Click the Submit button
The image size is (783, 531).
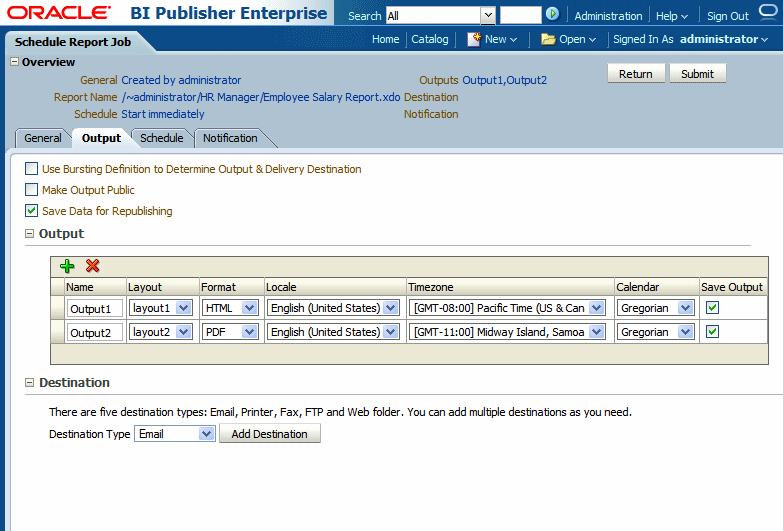pyautogui.click(x=698, y=73)
